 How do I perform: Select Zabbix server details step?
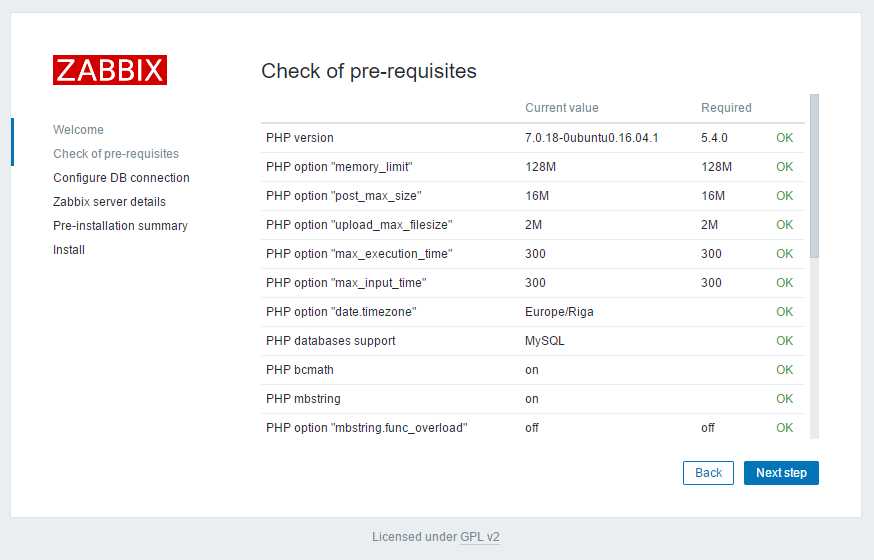pos(109,202)
